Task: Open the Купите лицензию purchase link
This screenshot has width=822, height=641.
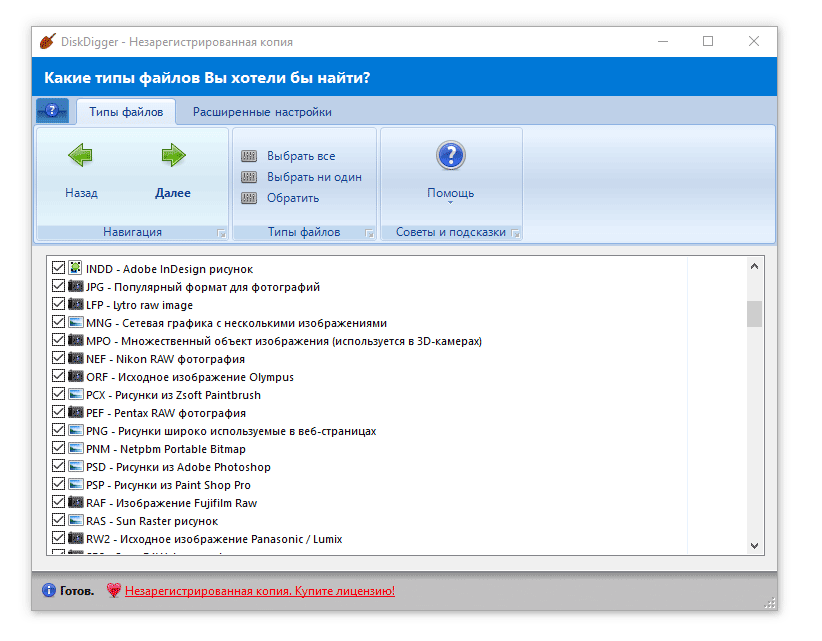Action: click(x=259, y=591)
